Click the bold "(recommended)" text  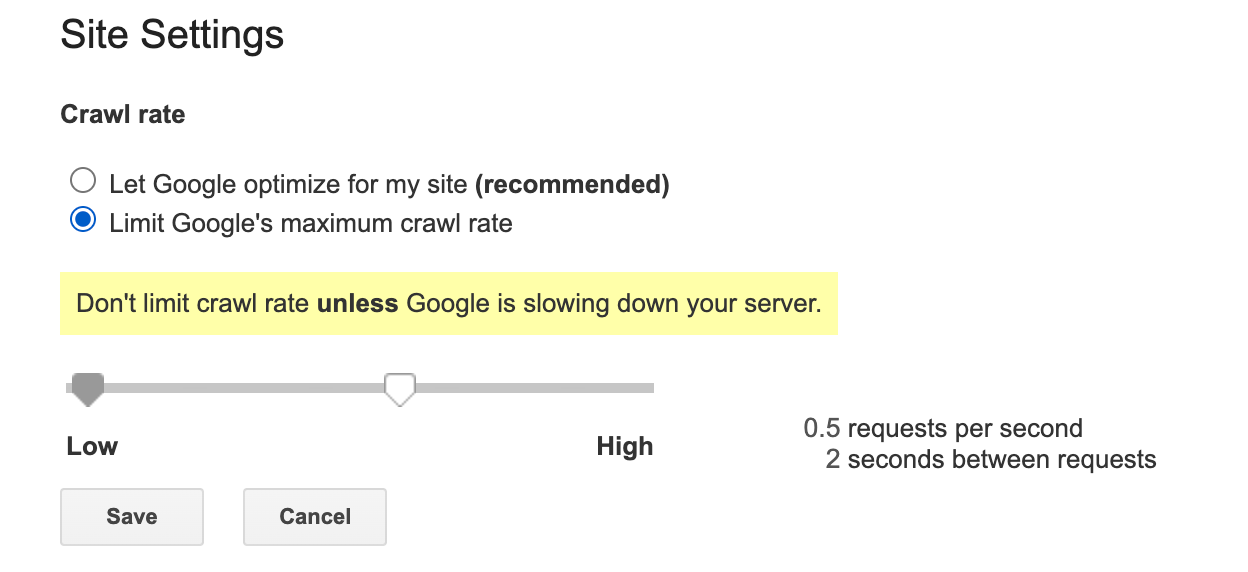coord(571,184)
